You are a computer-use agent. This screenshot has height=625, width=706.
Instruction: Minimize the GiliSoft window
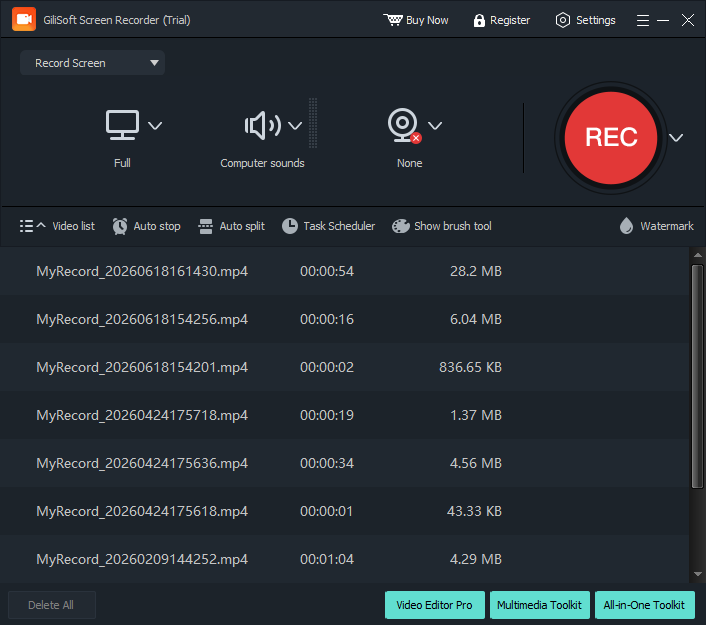(x=663, y=20)
